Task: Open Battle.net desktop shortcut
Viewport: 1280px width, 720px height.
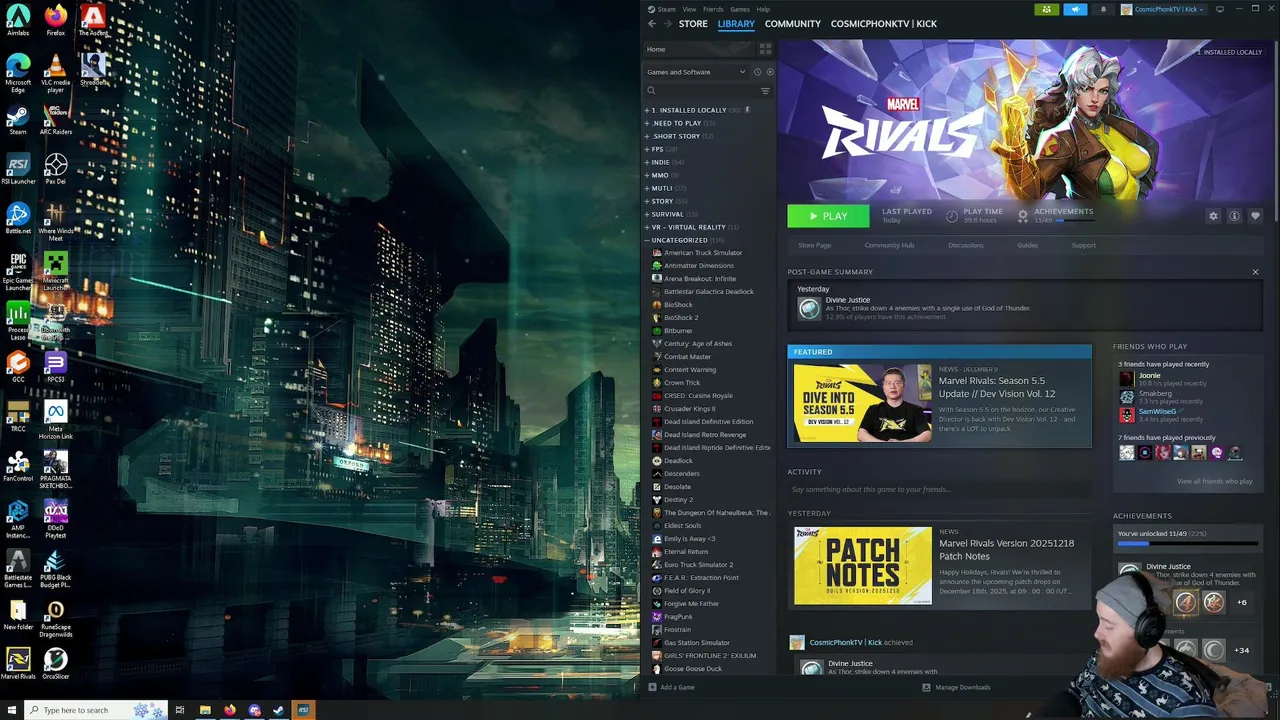Action: [x=18, y=219]
